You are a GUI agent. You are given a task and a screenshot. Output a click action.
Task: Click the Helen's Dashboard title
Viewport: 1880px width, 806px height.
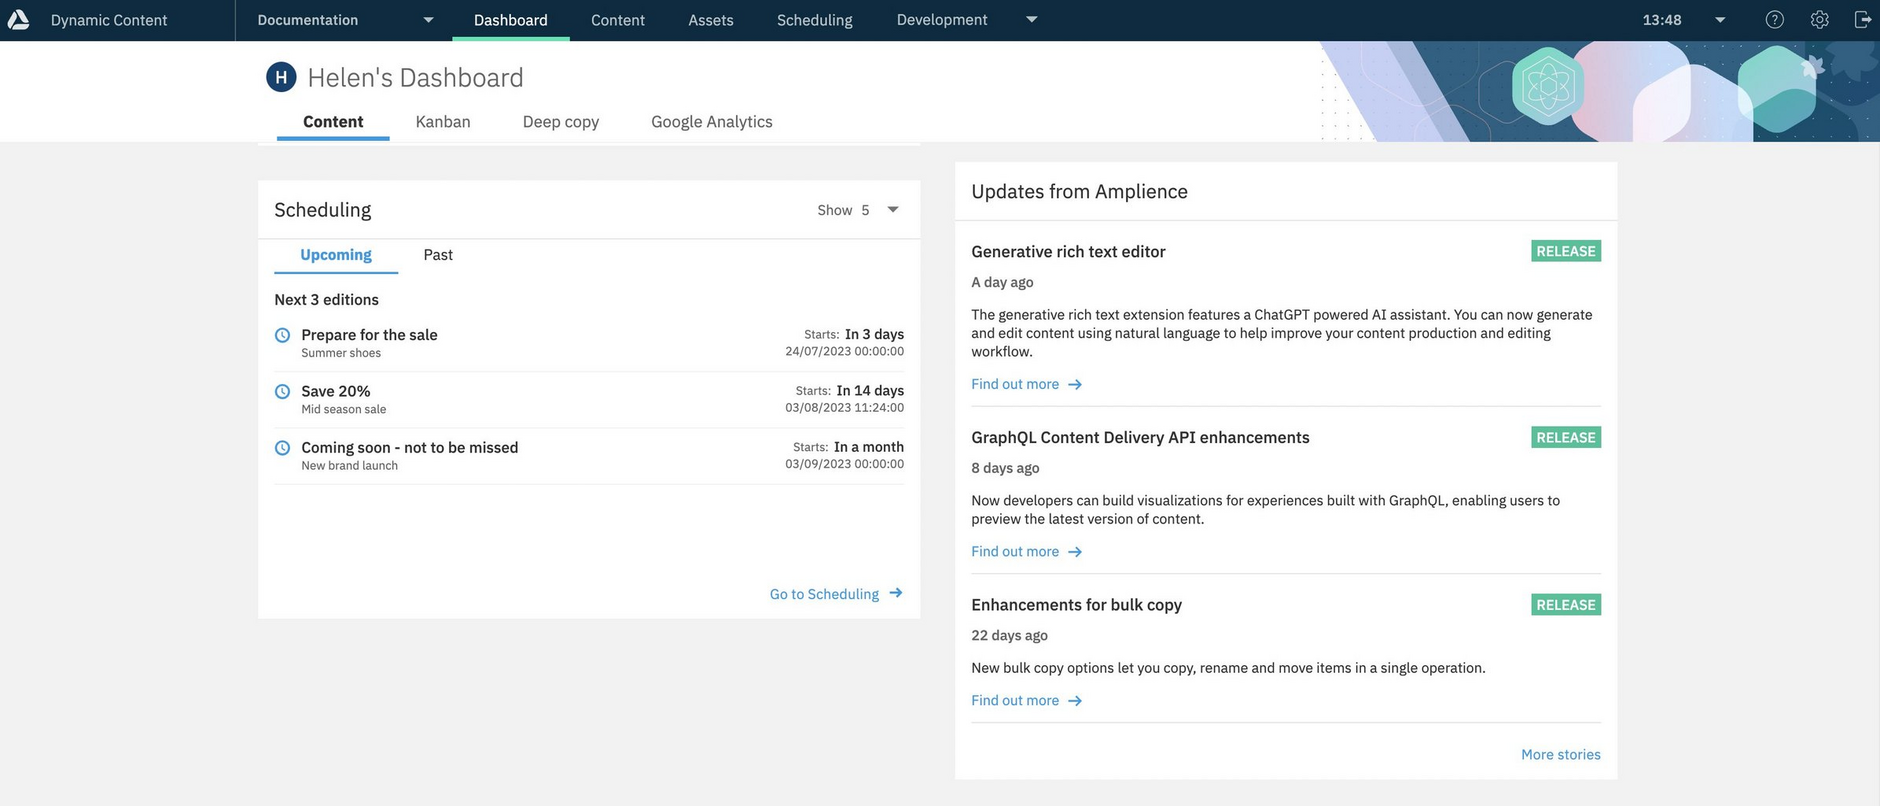pos(416,78)
